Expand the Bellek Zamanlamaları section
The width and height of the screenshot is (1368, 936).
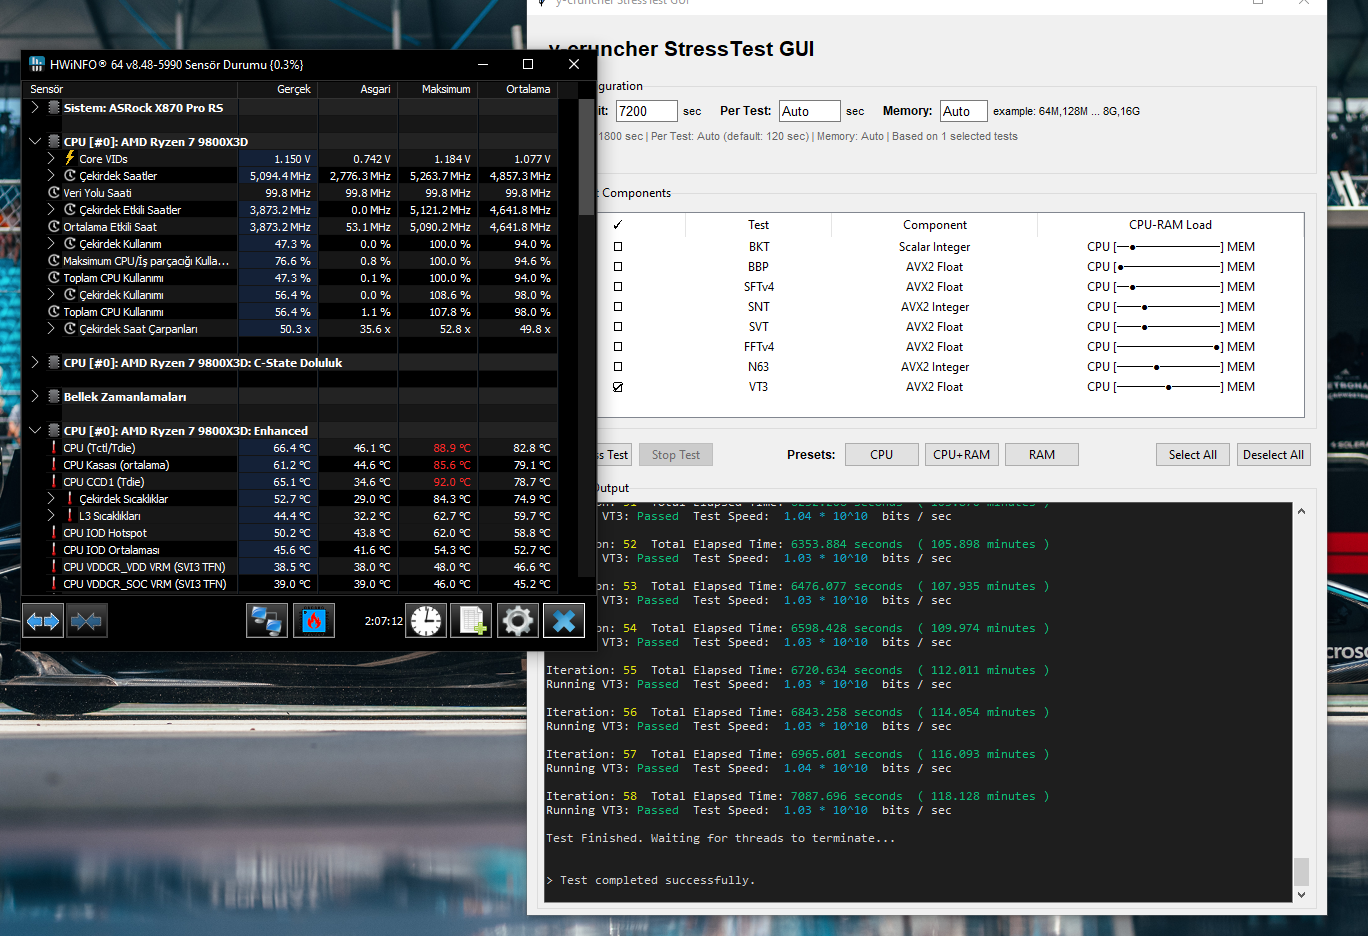35,397
